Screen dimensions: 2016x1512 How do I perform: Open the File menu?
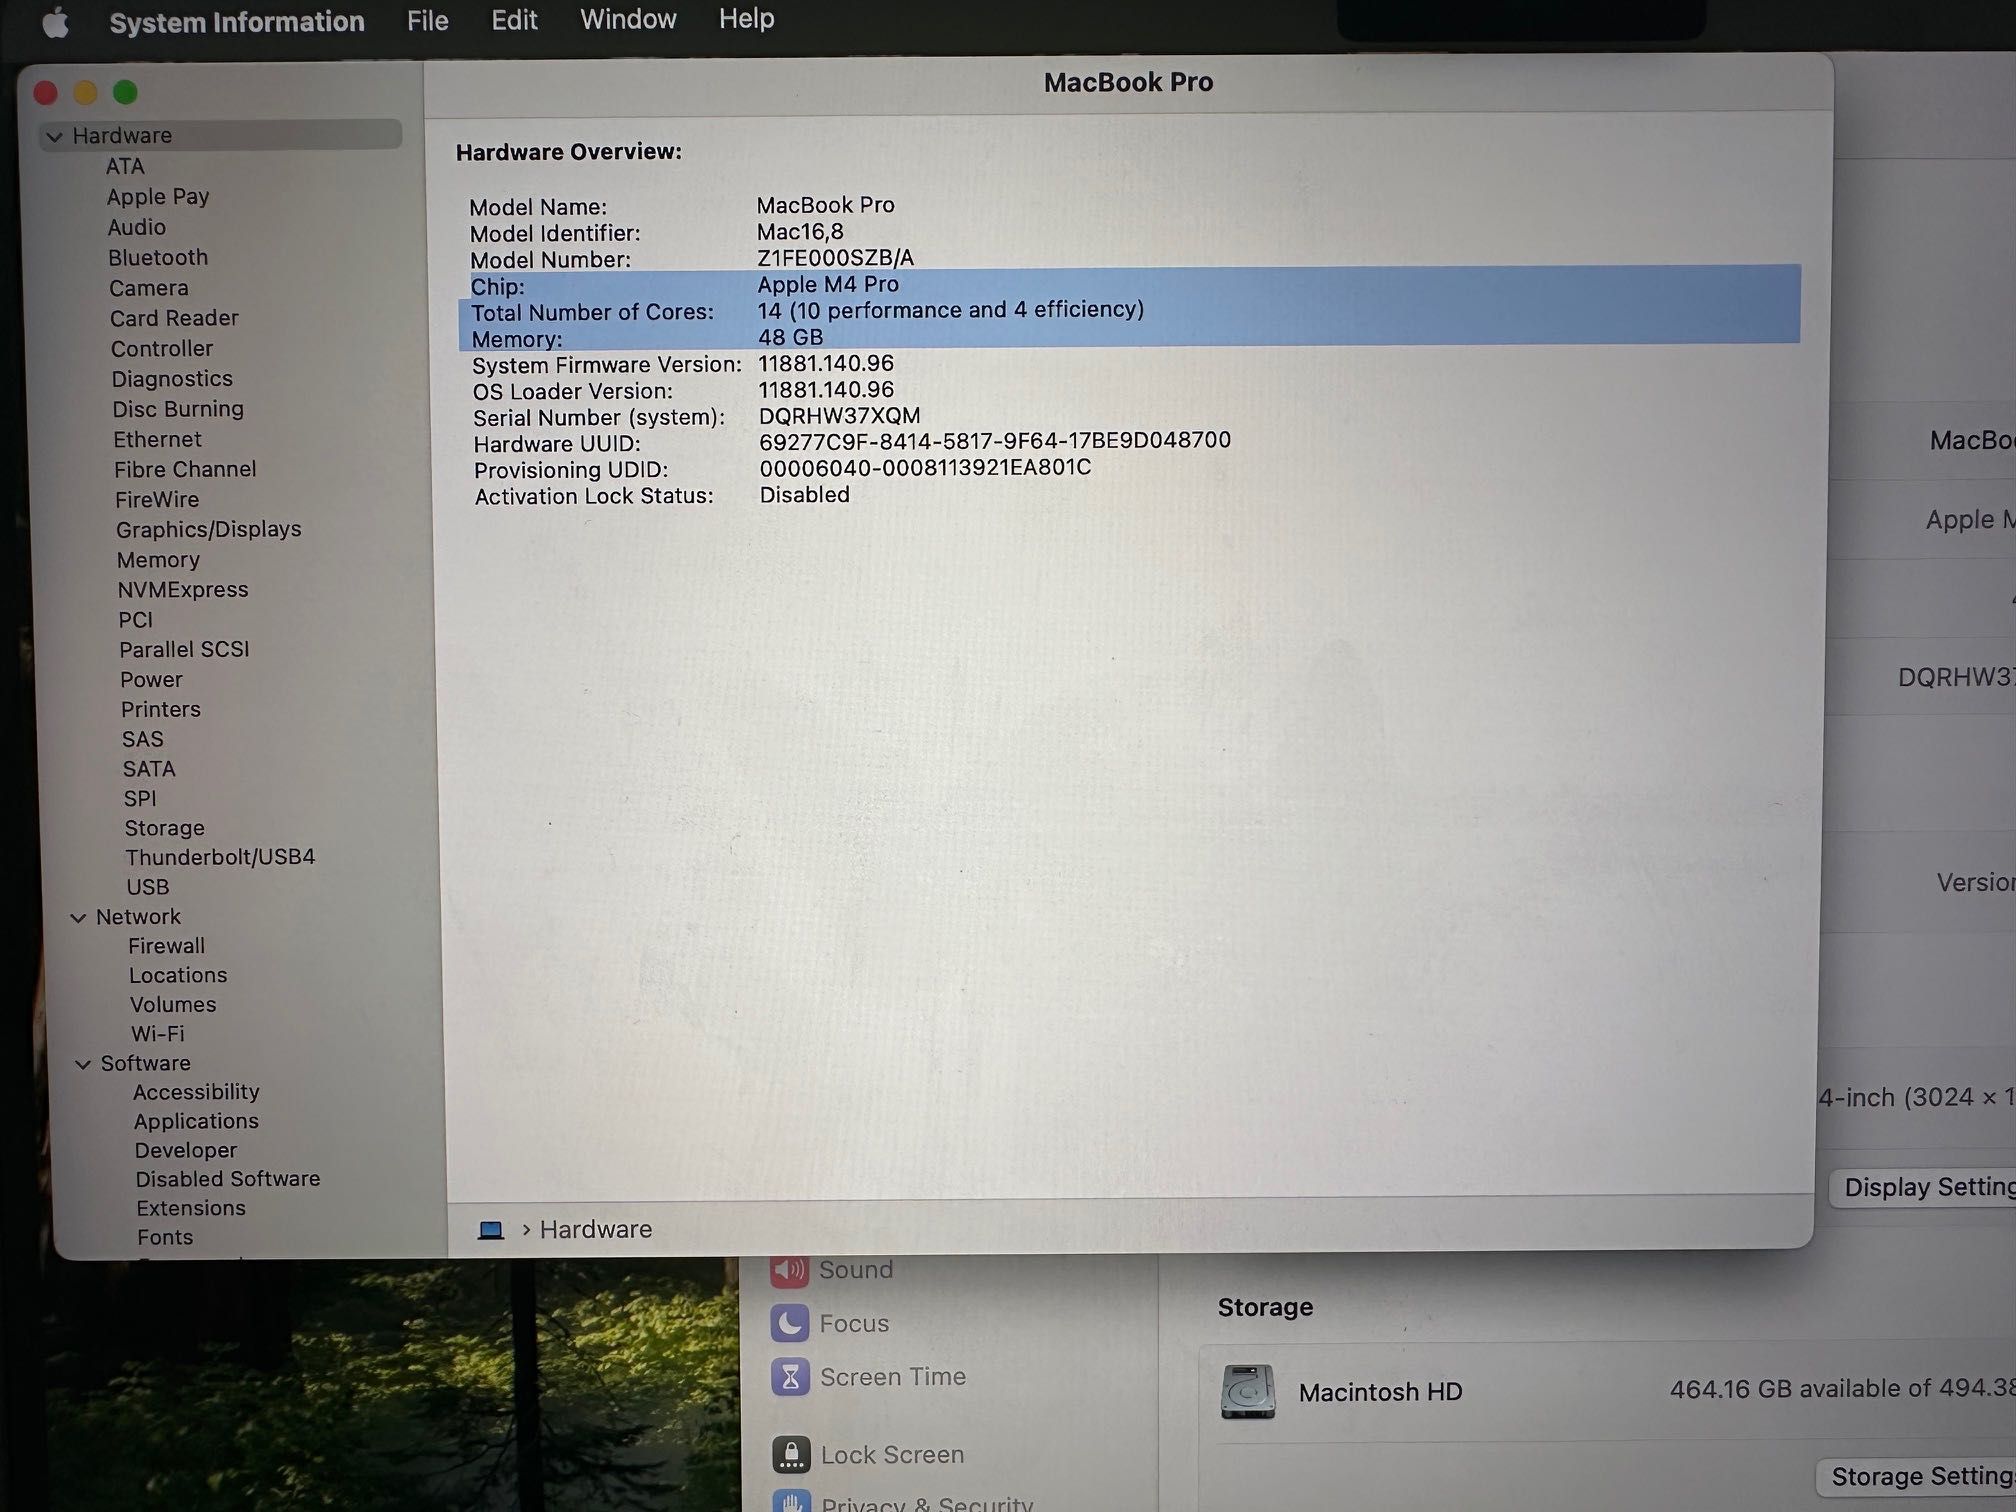point(427,20)
